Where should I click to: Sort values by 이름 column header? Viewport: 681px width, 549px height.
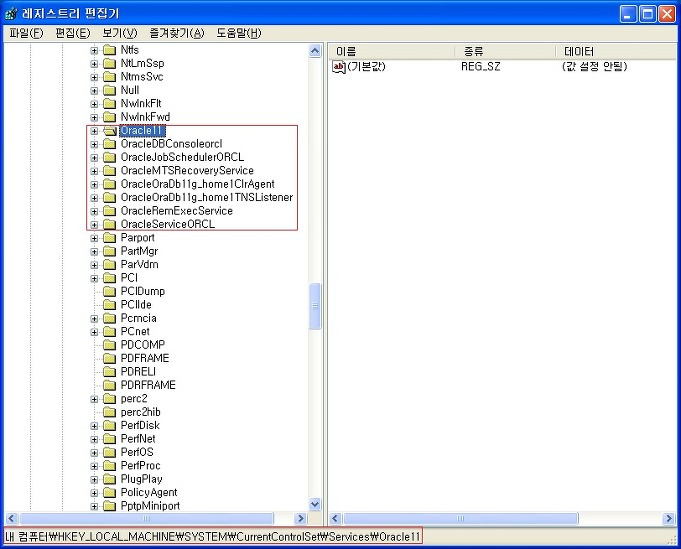pyautogui.click(x=391, y=52)
